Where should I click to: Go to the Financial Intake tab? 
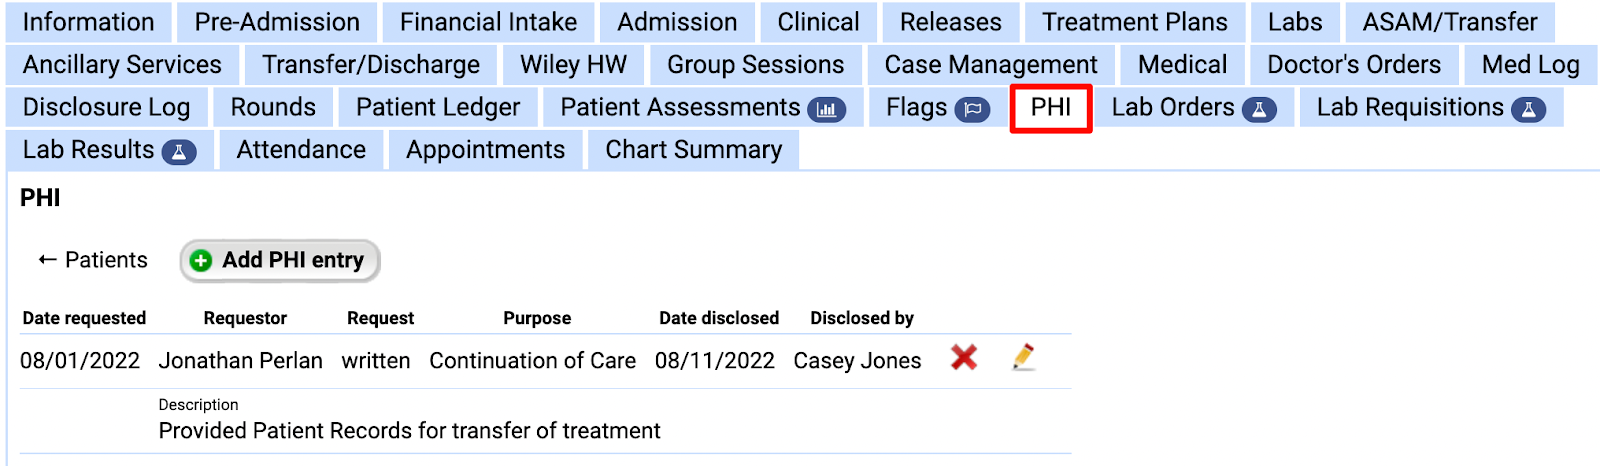click(488, 22)
